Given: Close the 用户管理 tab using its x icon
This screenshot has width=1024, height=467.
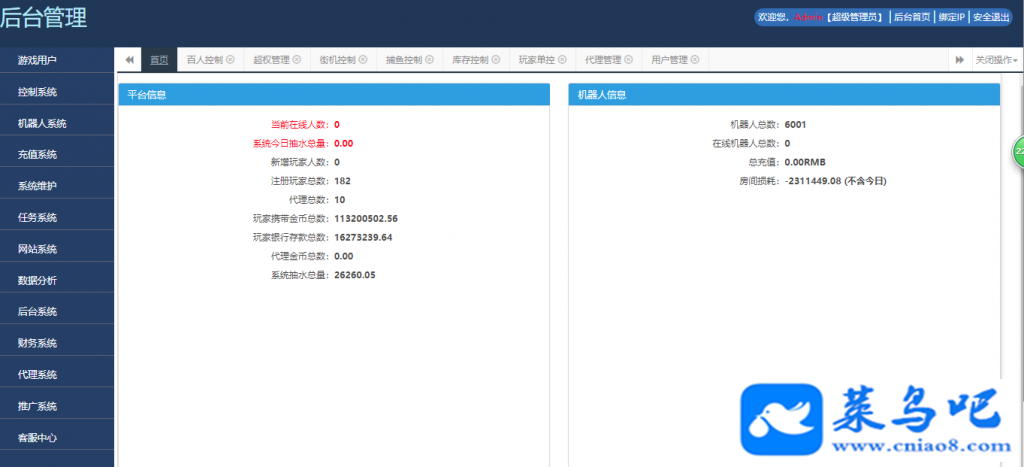Looking at the screenshot, I should tap(695, 59).
